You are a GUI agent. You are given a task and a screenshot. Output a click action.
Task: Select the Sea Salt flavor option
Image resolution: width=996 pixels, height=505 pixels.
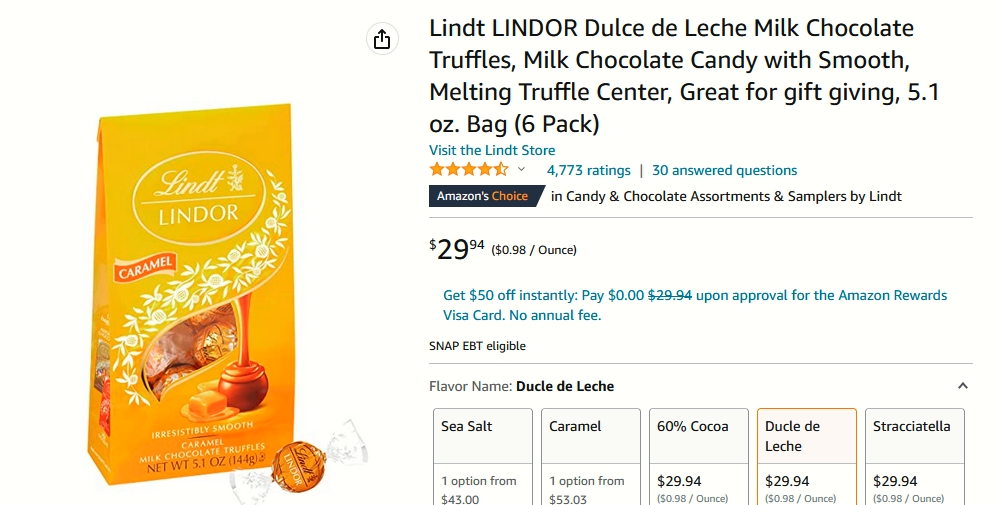[x=483, y=457]
